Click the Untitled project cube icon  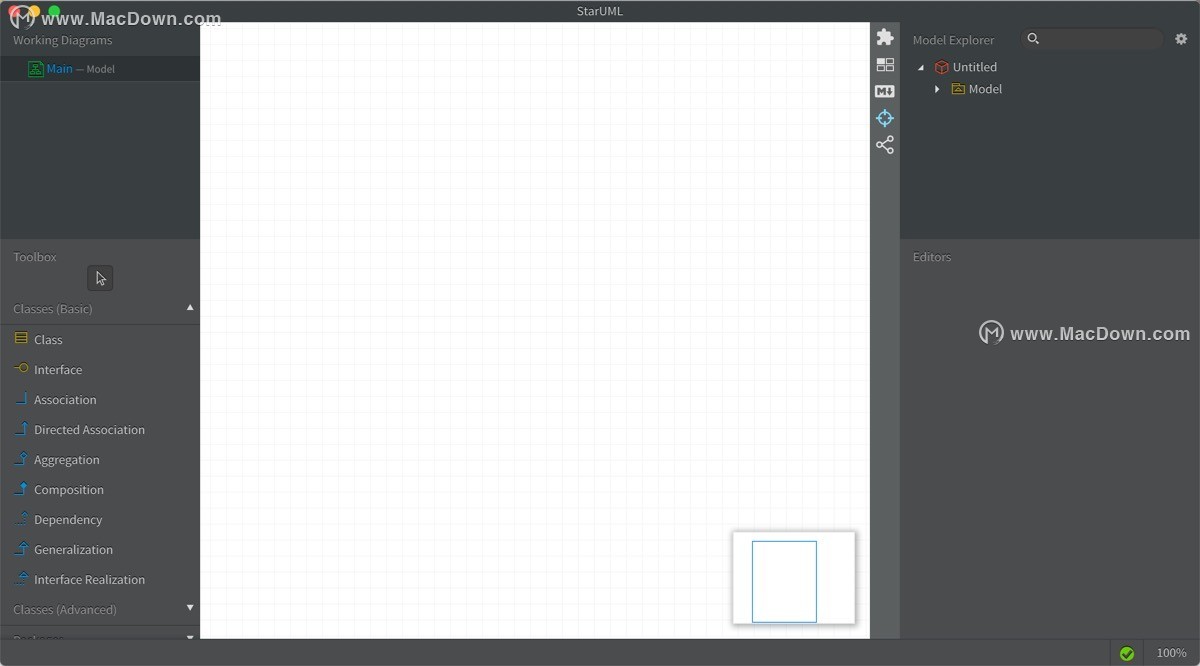(x=941, y=67)
